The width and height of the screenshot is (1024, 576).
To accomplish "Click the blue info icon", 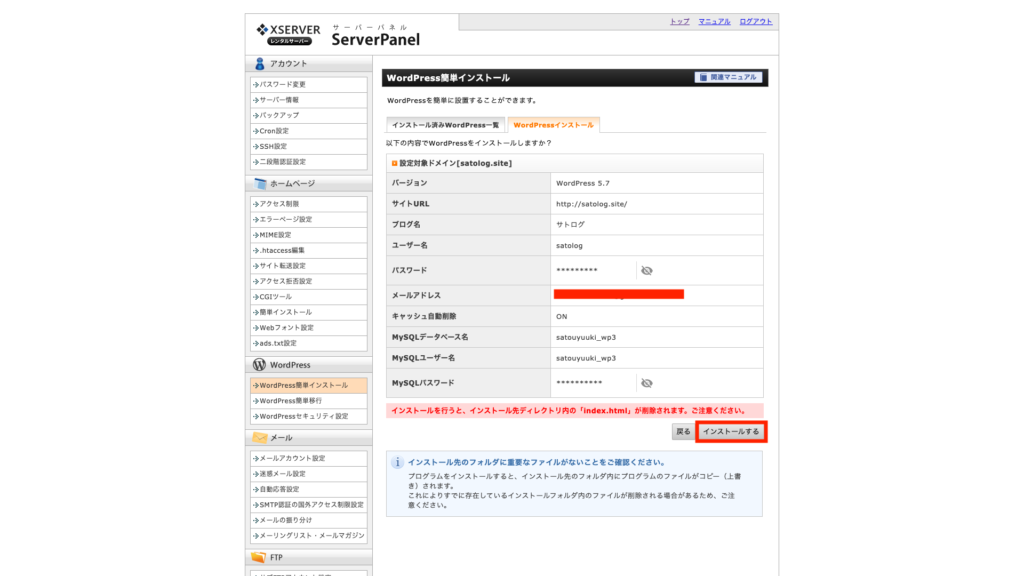I will click(396, 462).
